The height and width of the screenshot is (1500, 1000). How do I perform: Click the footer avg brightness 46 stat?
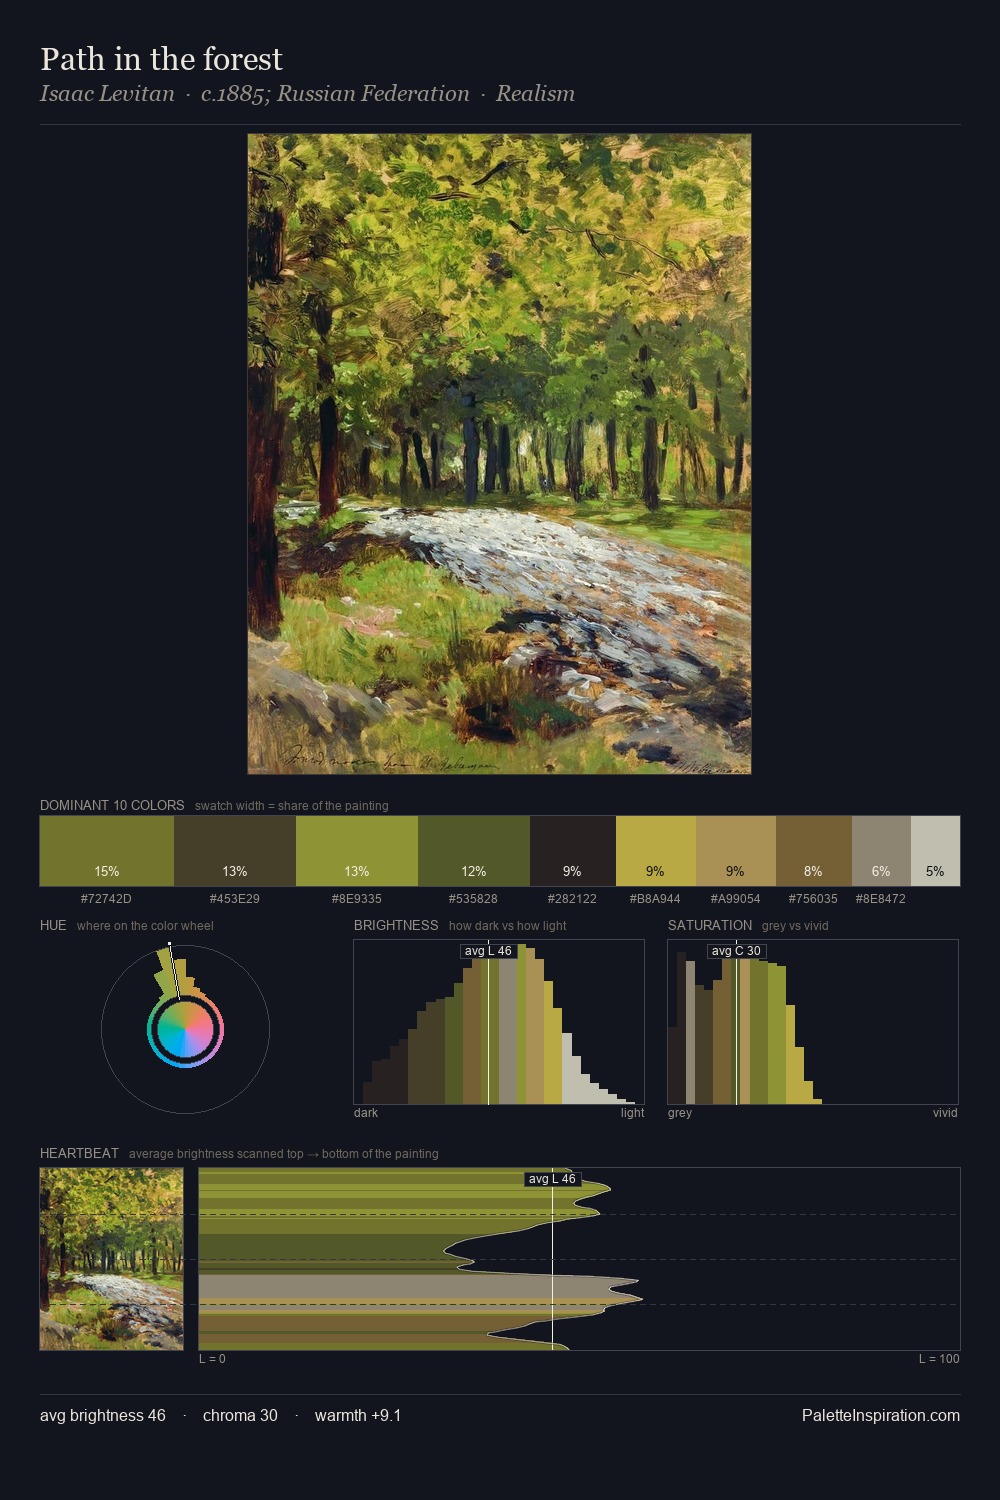(103, 1415)
